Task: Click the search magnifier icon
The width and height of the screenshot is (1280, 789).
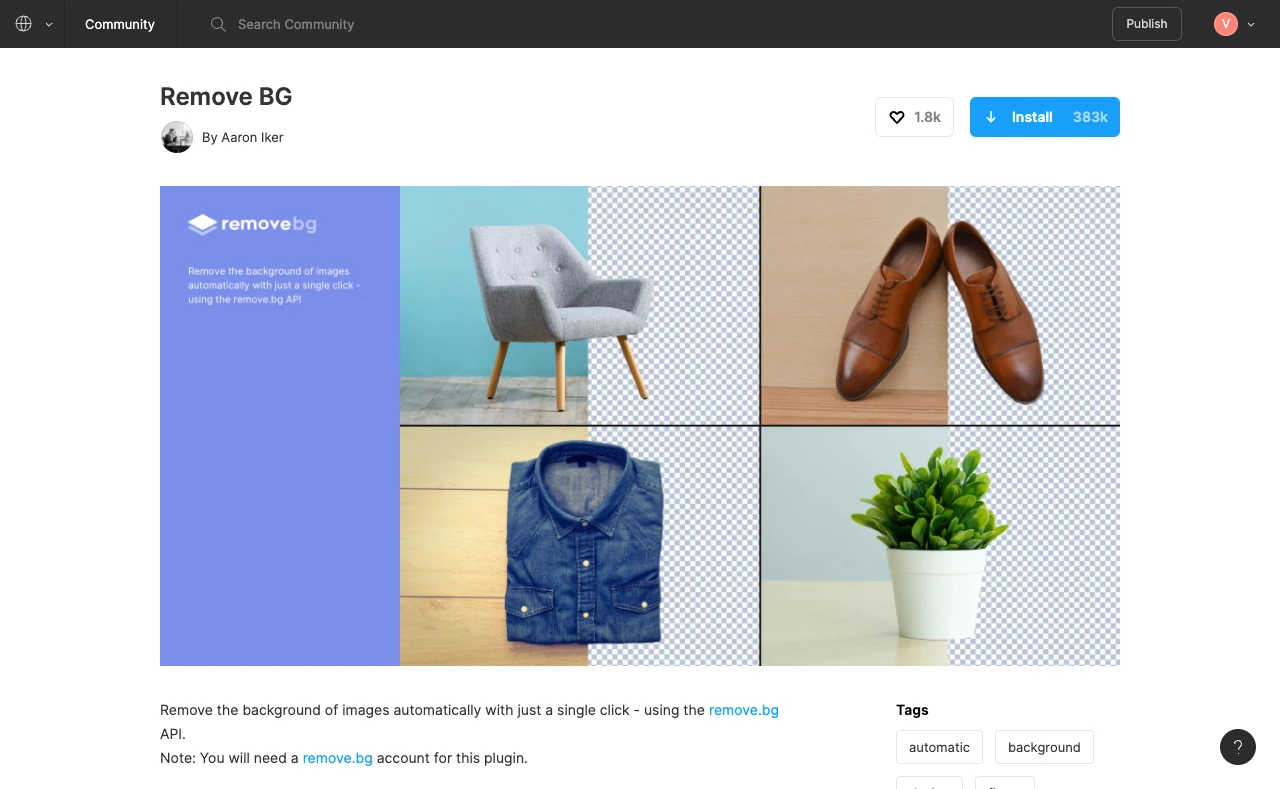Action: [218, 24]
